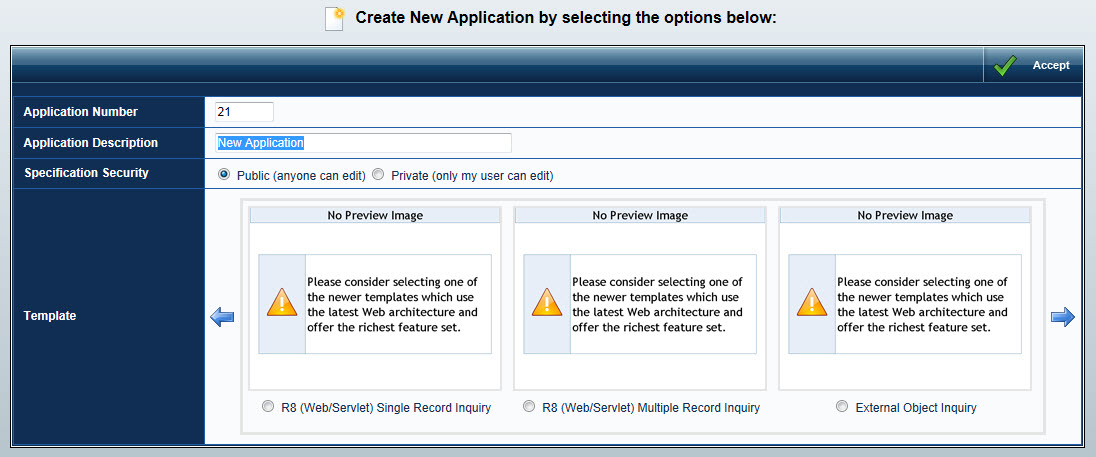Click the Accept button text
This screenshot has width=1096, height=457.
(x=1051, y=65)
